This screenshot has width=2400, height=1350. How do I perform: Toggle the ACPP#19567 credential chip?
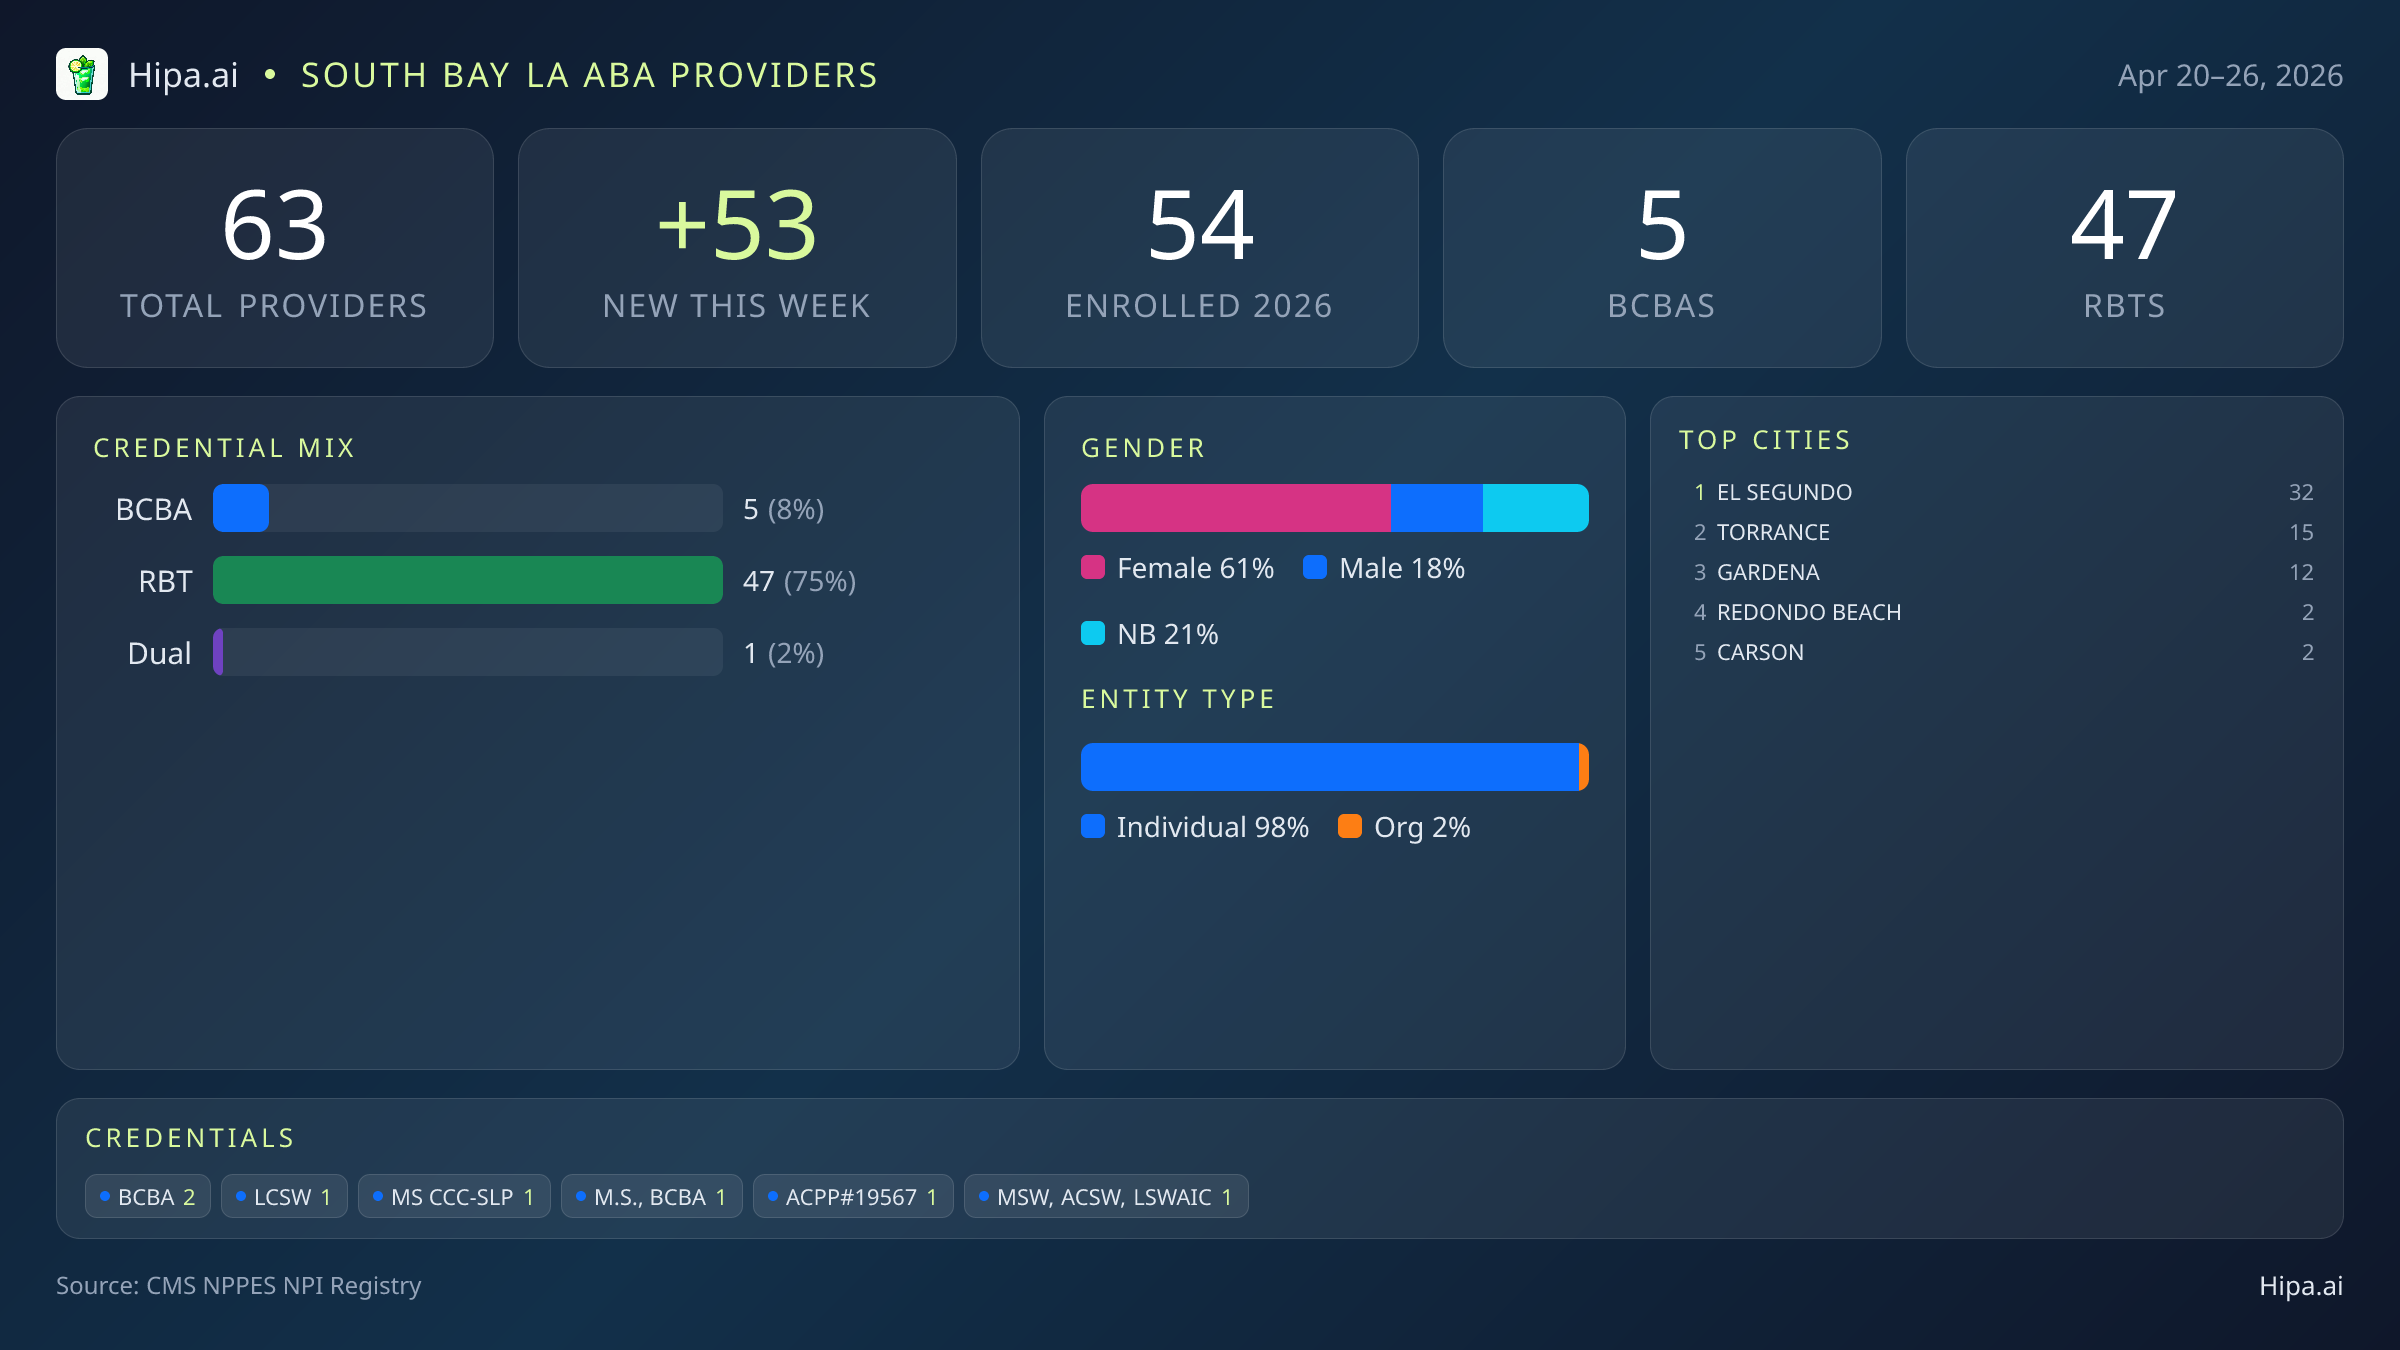click(x=853, y=1196)
